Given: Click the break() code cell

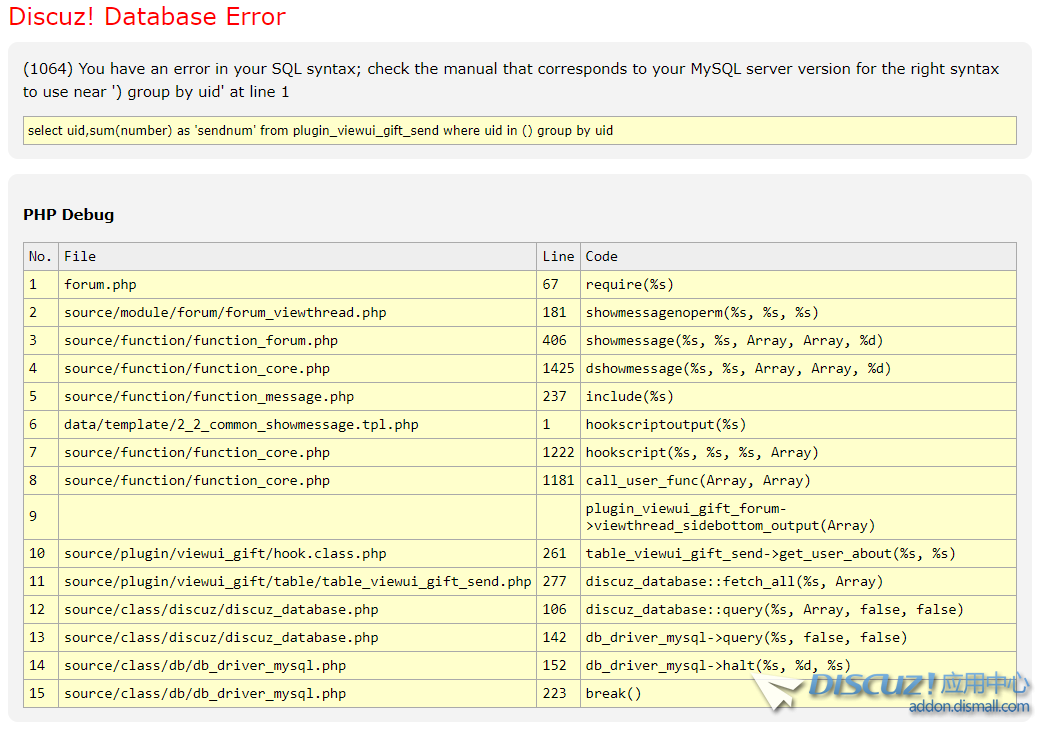Looking at the screenshot, I should [613, 693].
